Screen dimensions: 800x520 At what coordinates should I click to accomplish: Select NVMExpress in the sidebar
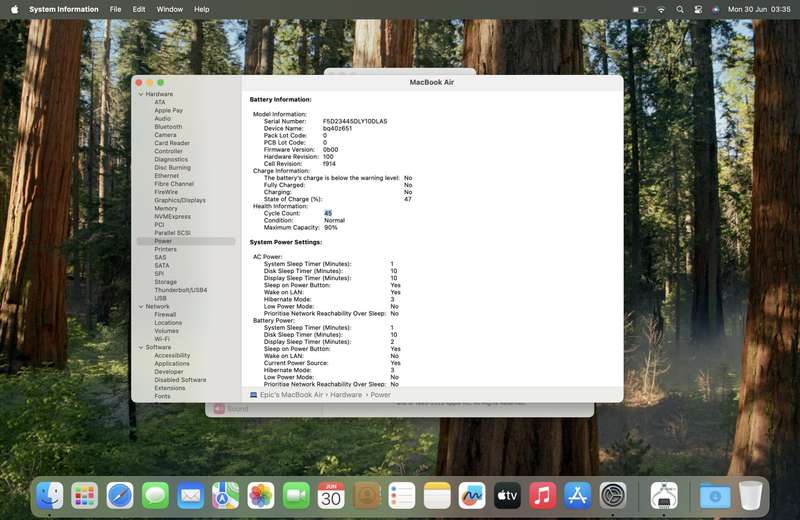(172, 216)
